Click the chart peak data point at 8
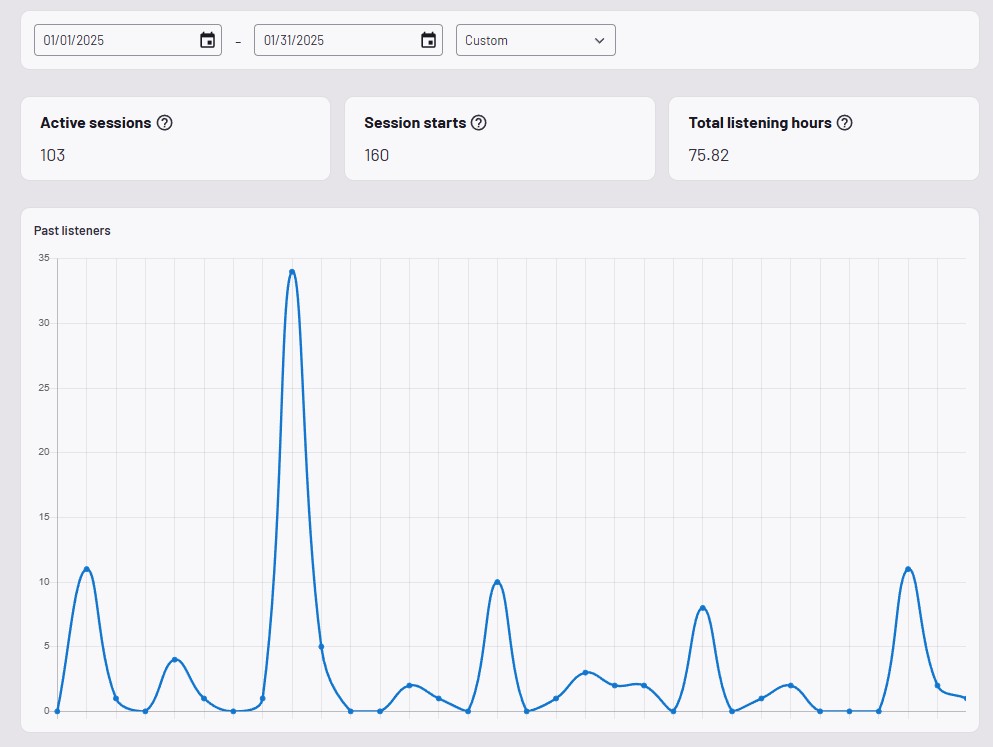993x747 pixels. click(x=703, y=608)
